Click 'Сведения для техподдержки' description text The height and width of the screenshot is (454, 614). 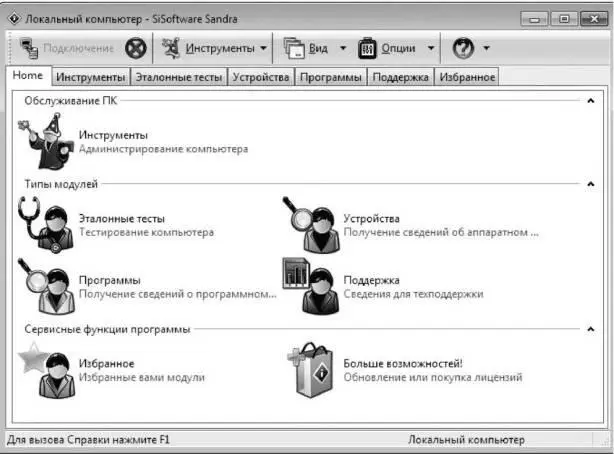coord(414,294)
